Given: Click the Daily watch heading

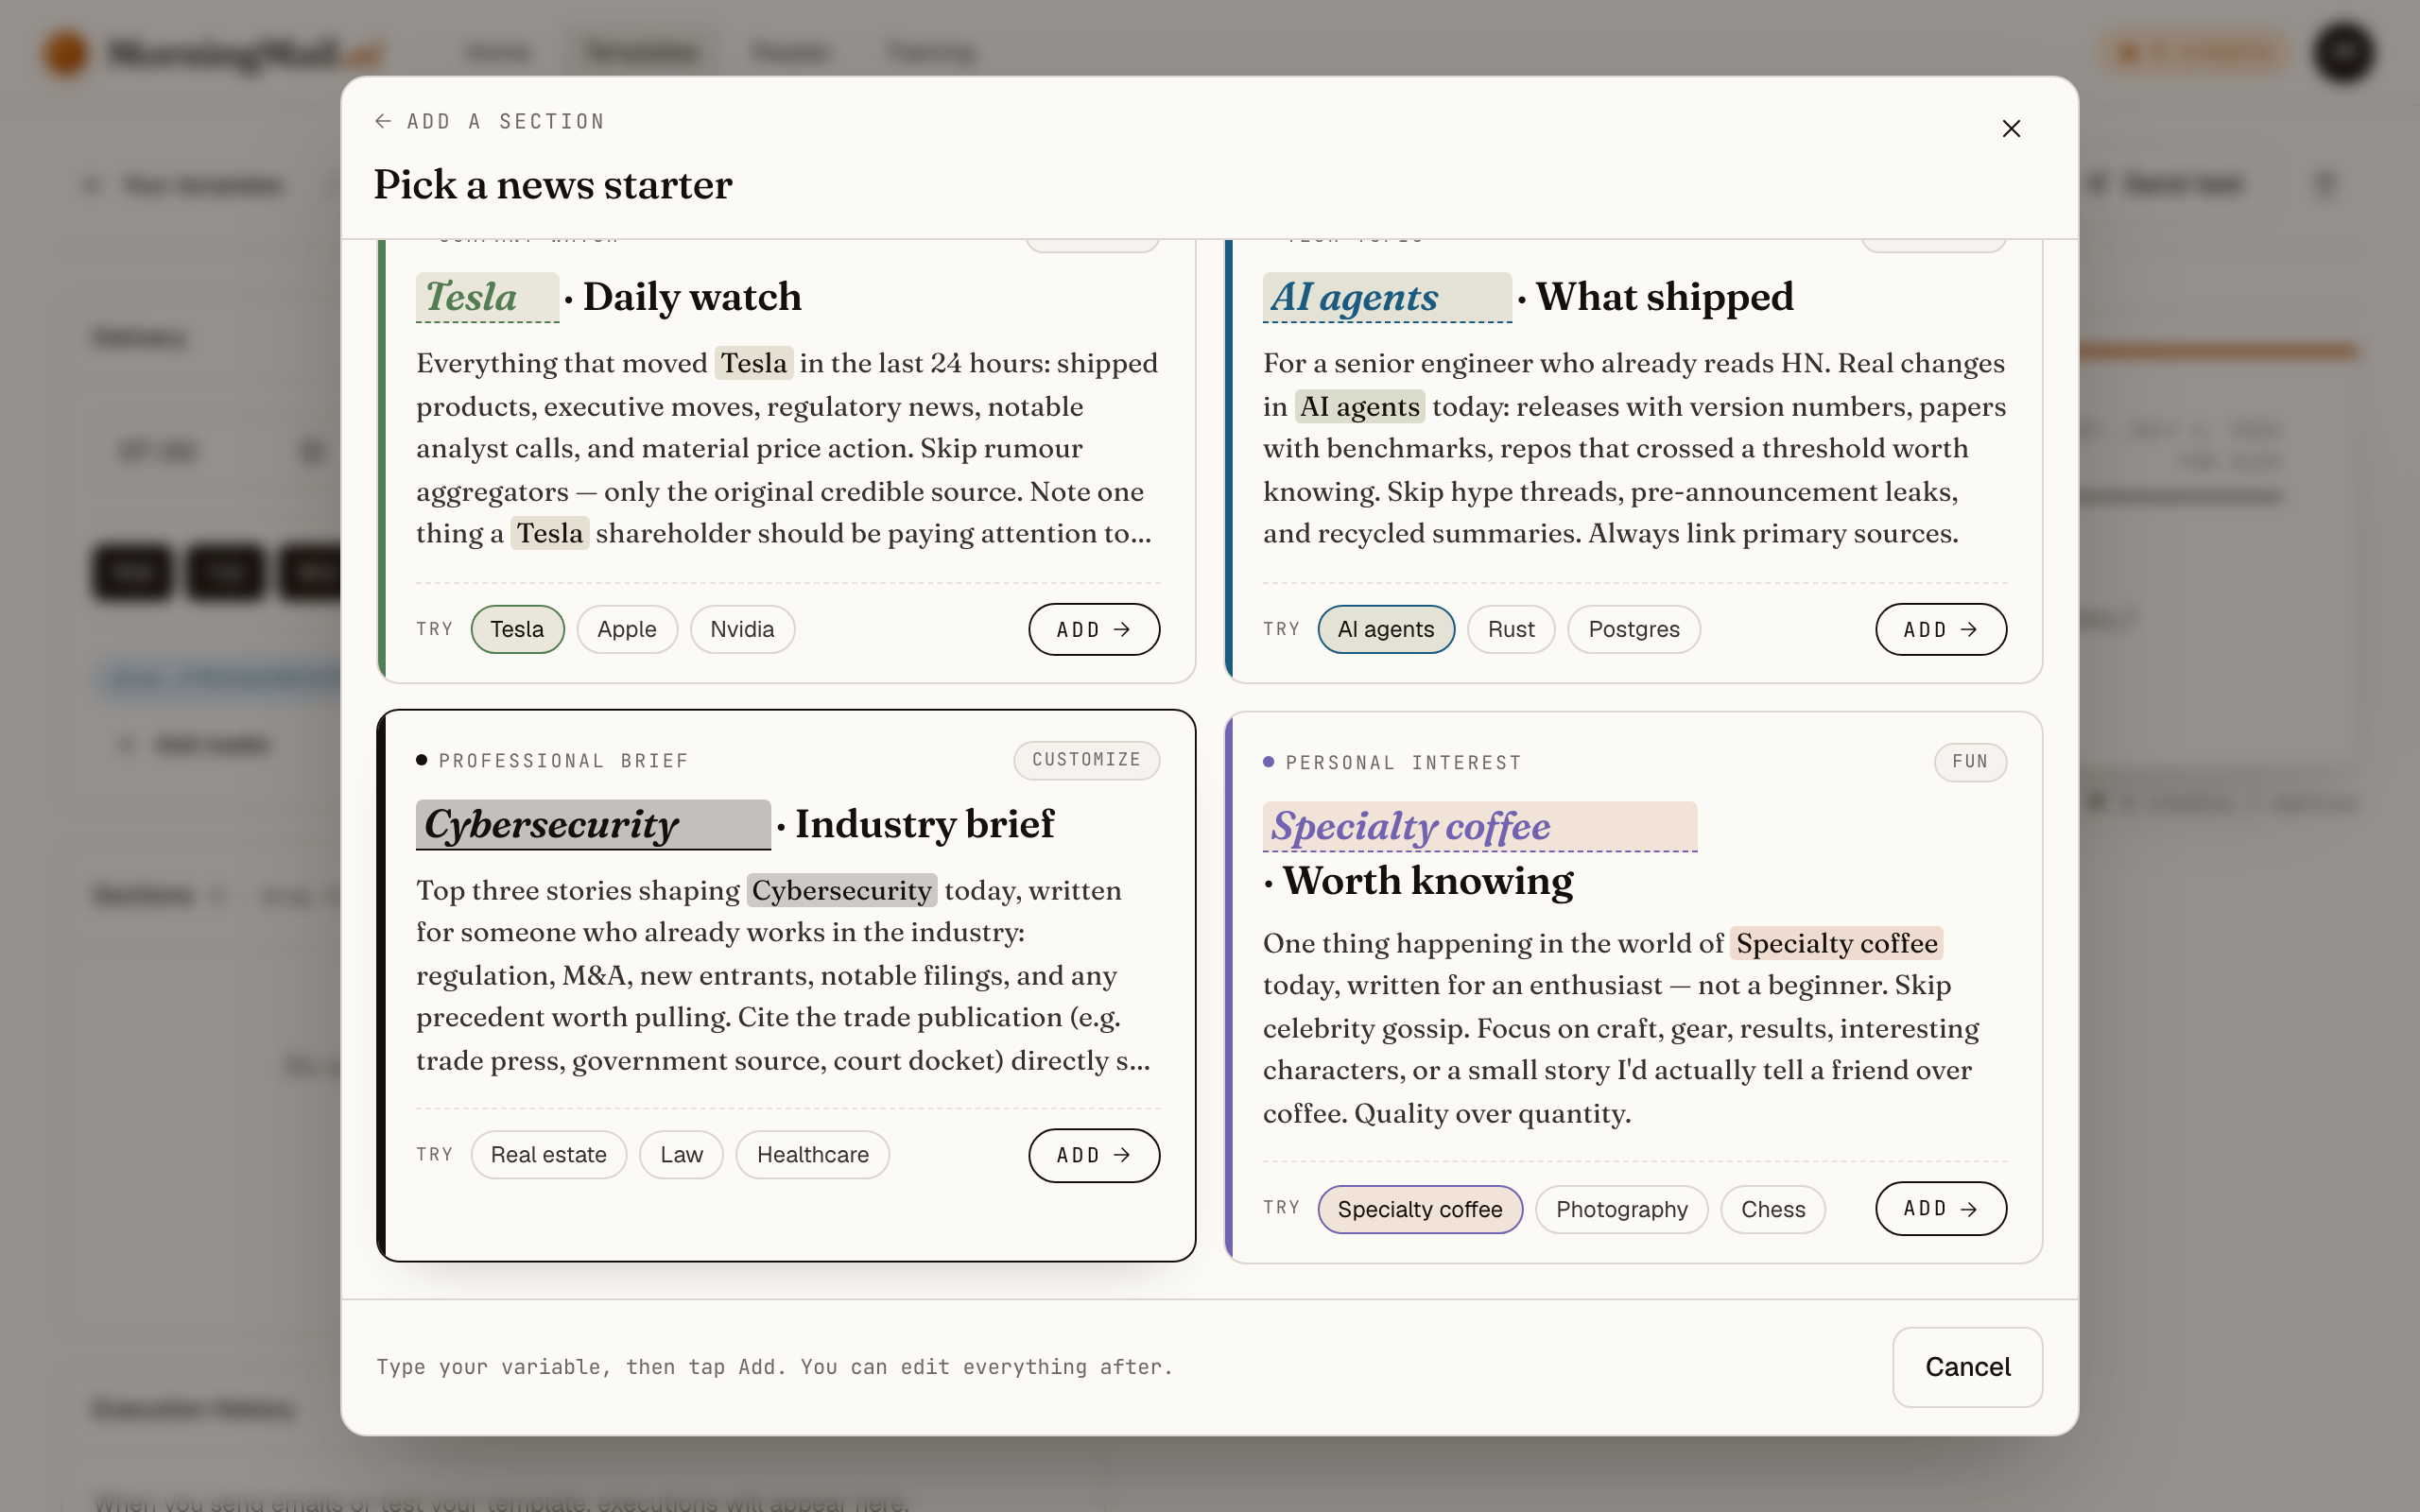Looking at the screenshot, I should pos(692,297).
